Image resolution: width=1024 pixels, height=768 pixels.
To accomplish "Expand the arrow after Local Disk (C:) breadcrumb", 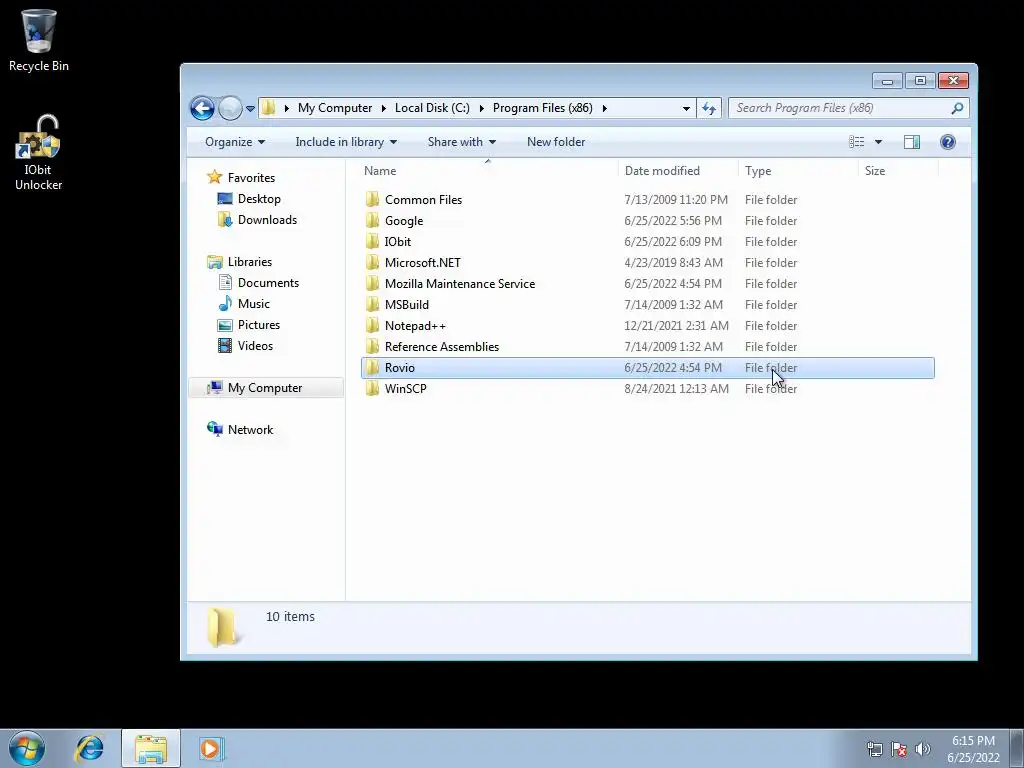I will 481,108.
